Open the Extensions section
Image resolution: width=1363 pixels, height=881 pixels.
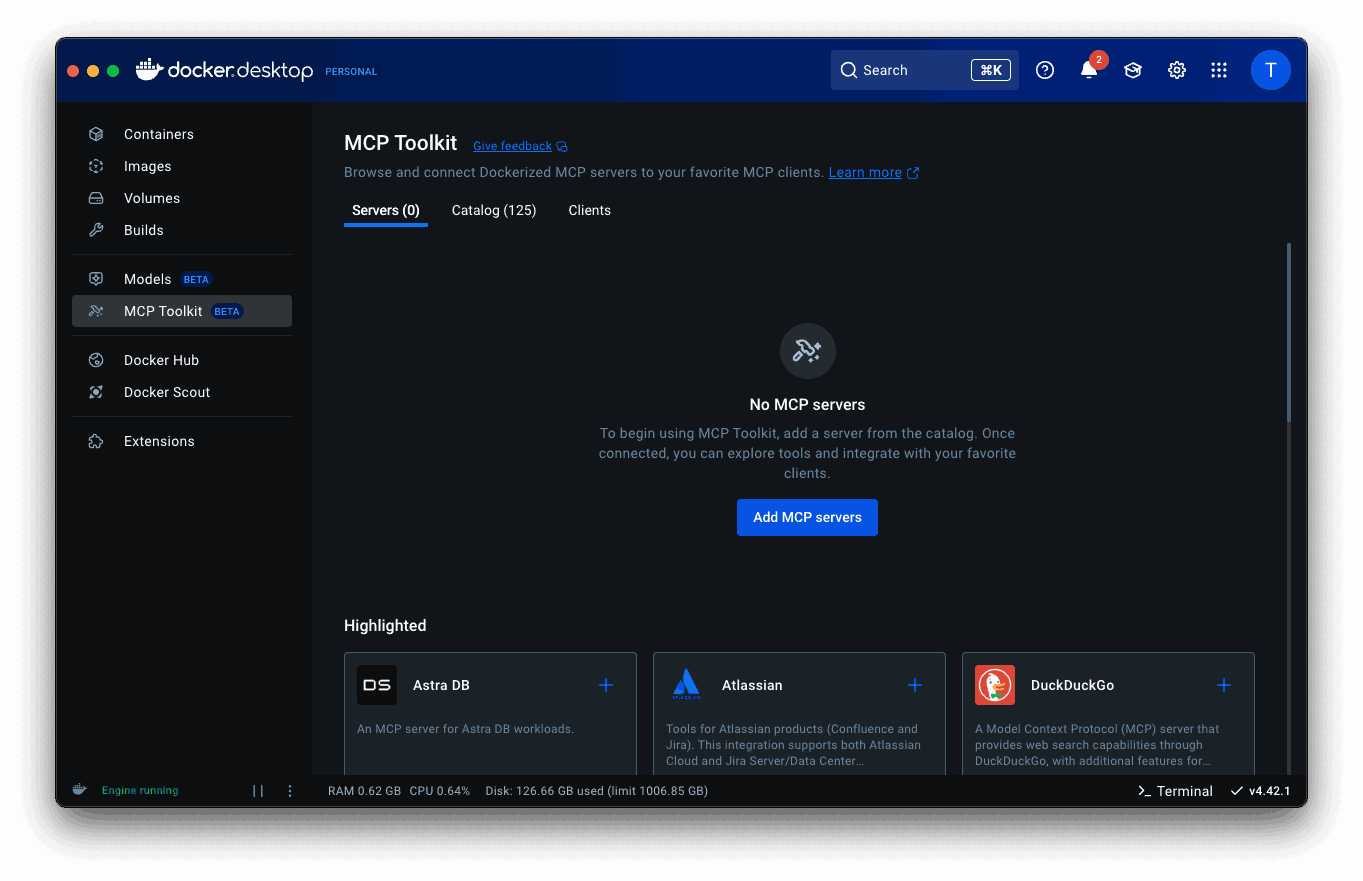pos(160,441)
